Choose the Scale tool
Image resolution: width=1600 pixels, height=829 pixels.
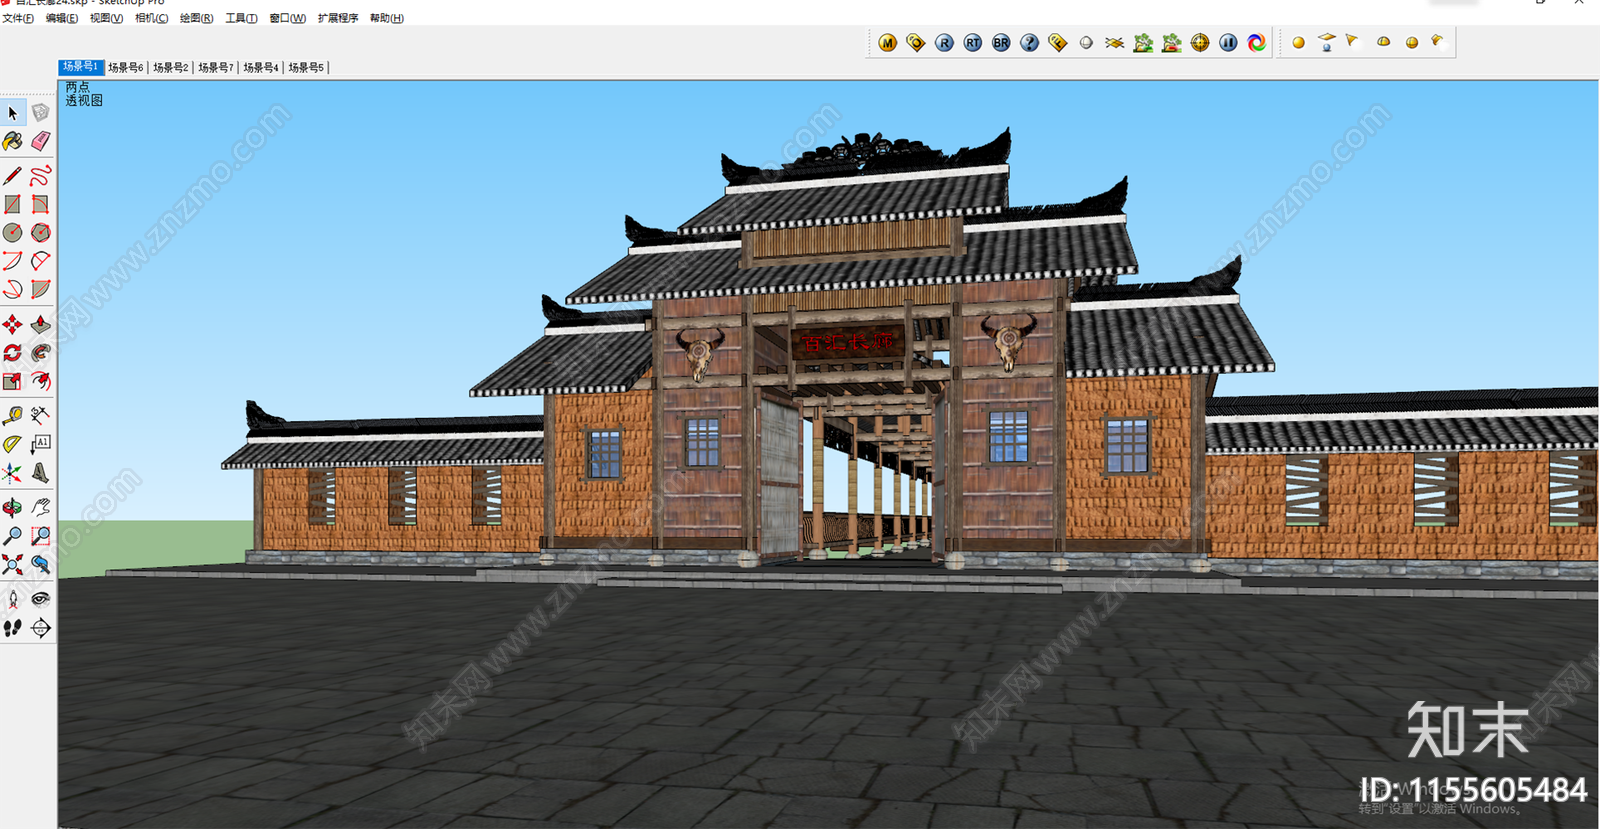[12, 380]
